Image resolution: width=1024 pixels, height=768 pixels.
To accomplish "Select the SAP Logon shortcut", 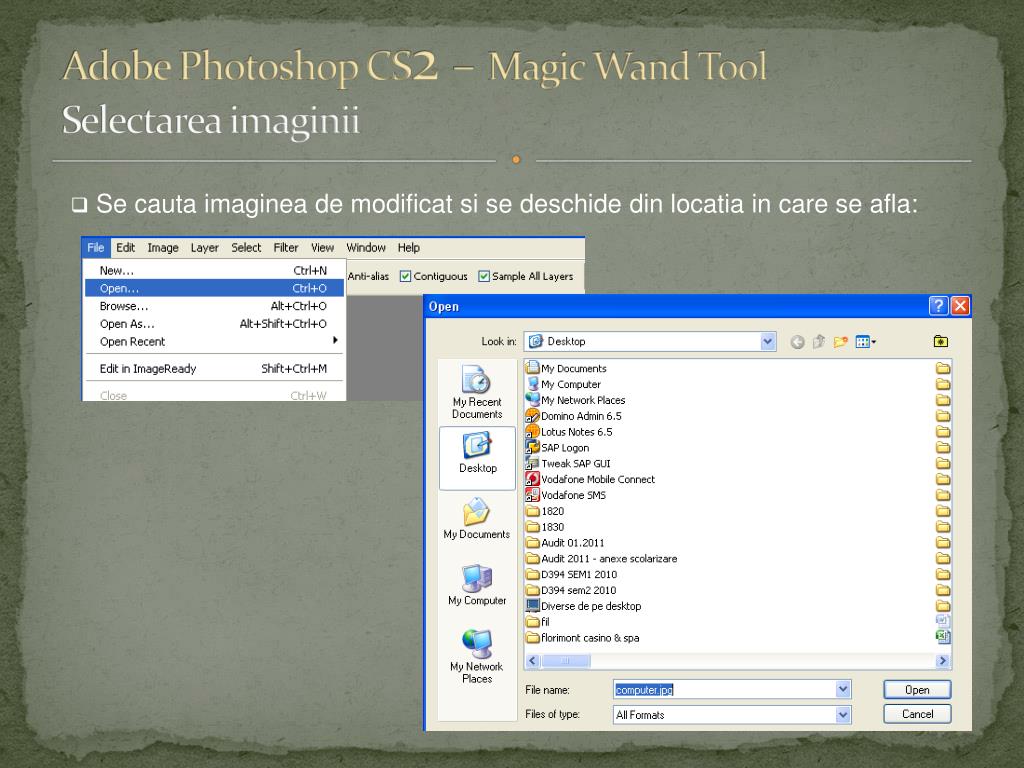I will (558, 447).
